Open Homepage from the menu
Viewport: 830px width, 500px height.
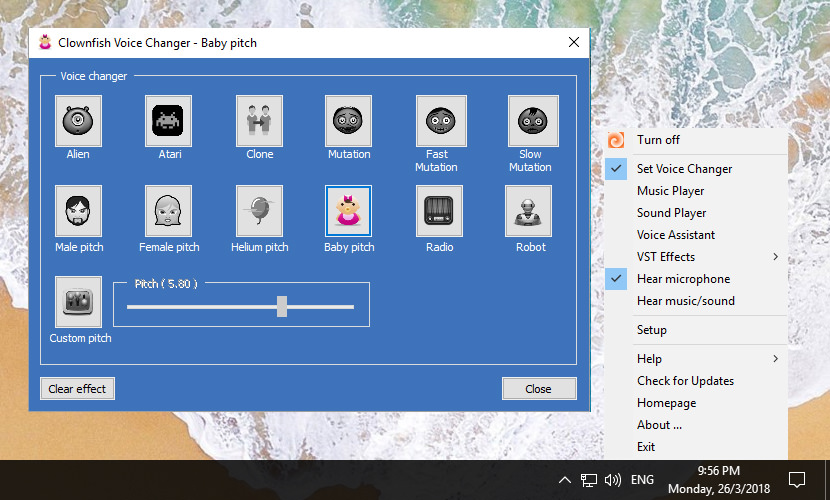(696, 403)
